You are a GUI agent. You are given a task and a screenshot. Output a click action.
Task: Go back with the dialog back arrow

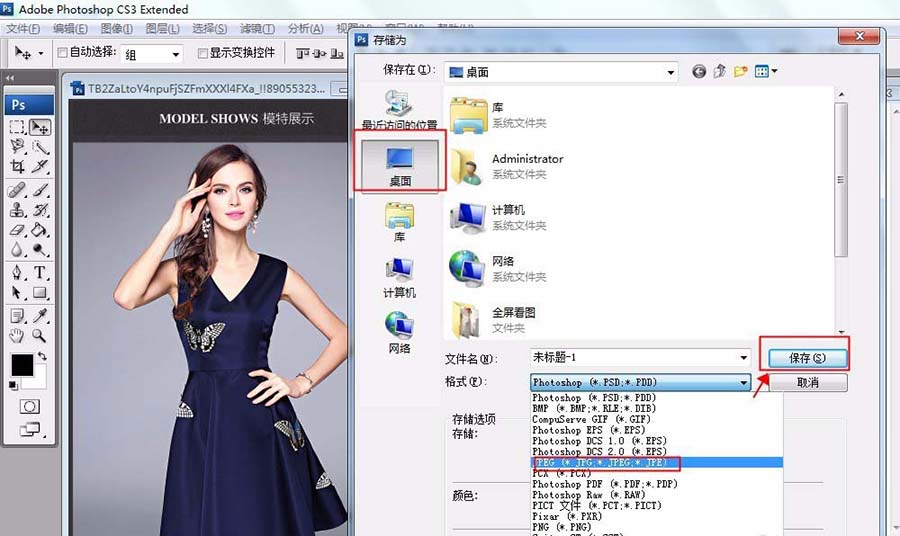698,71
